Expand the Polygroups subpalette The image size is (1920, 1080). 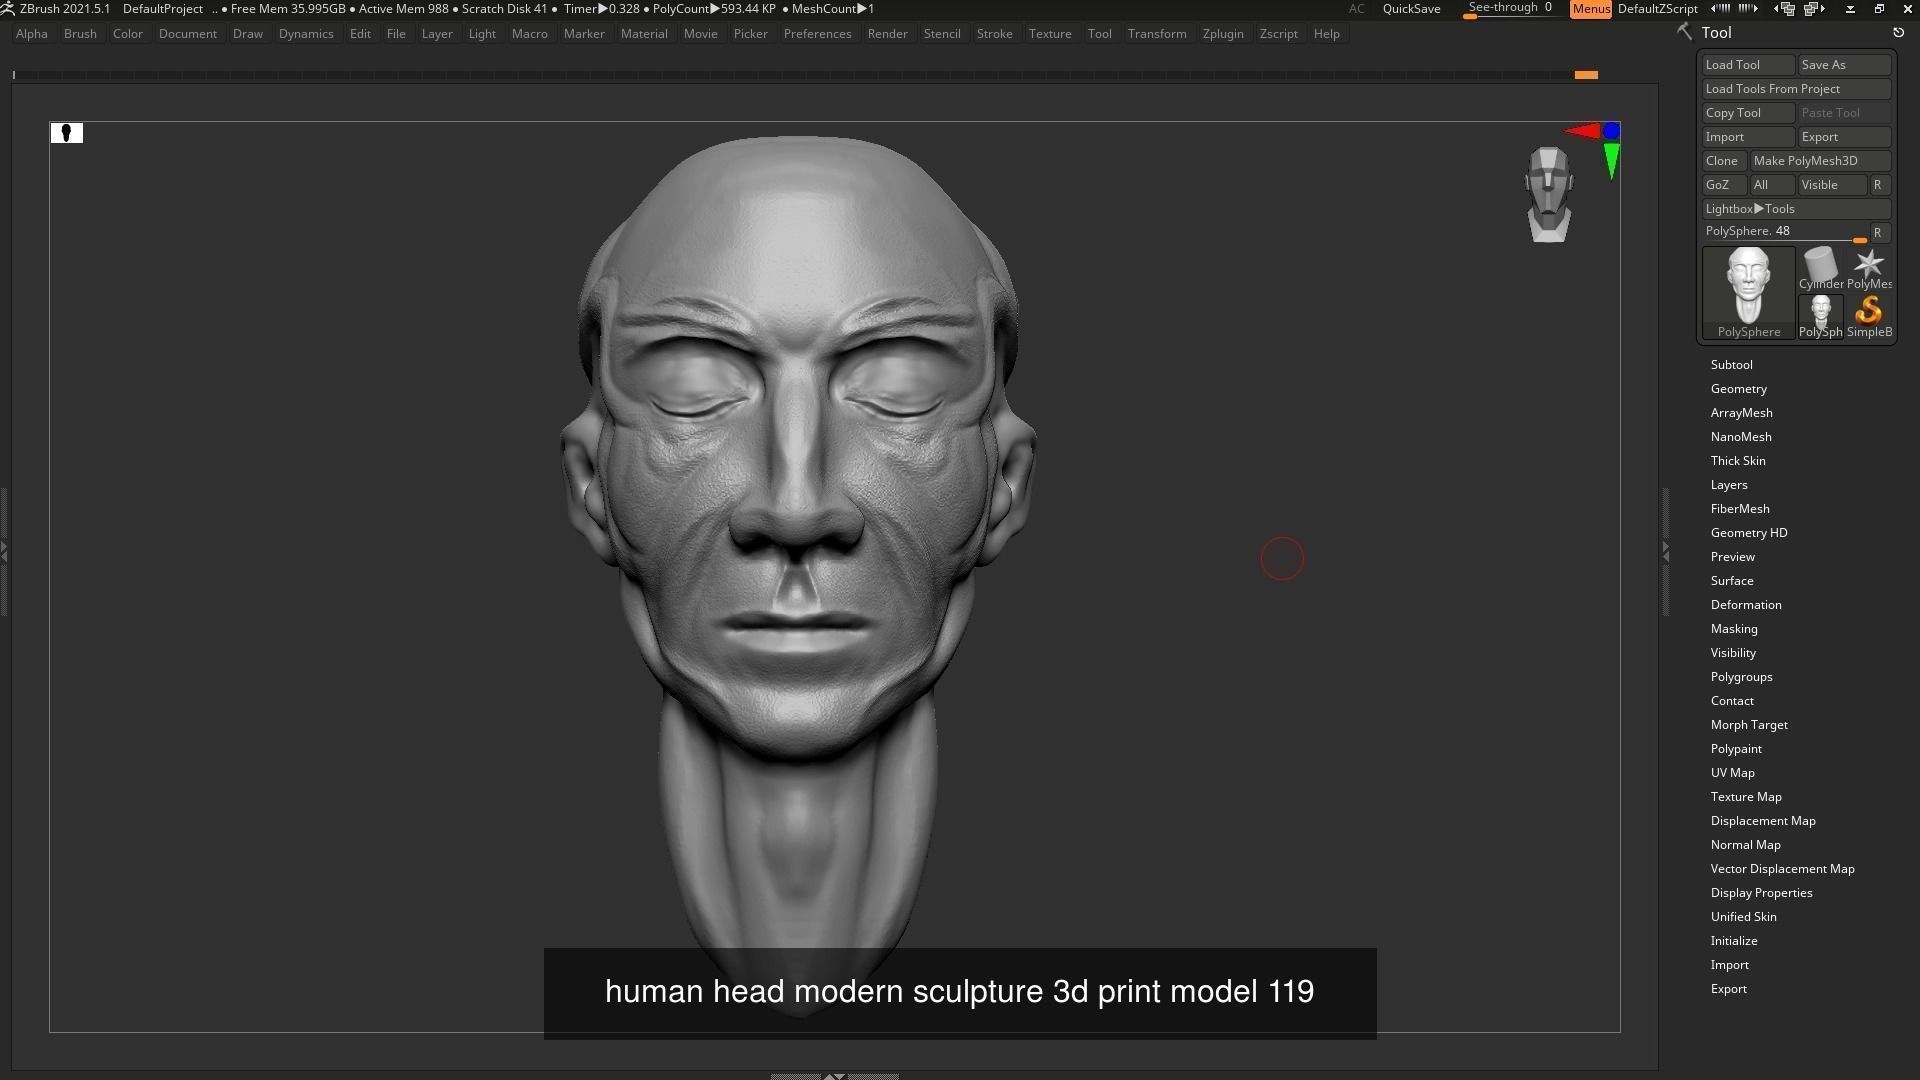click(1741, 677)
